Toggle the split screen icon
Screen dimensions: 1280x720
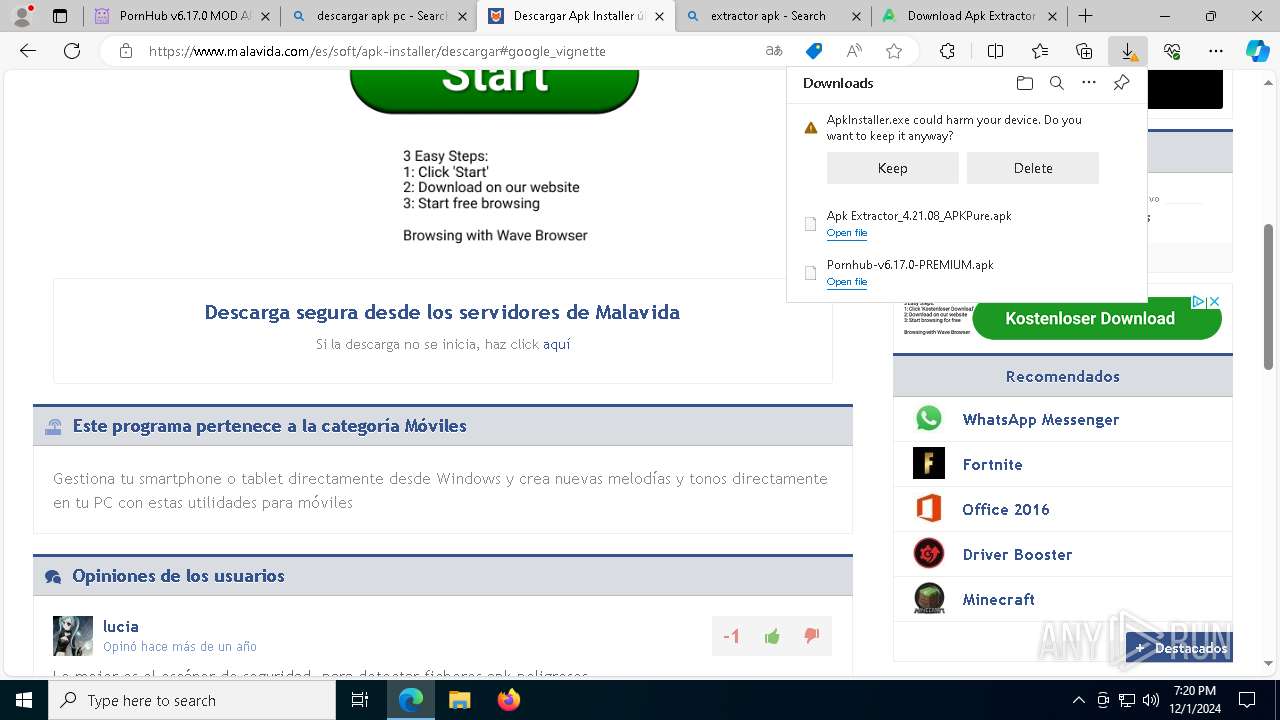(995, 51)
